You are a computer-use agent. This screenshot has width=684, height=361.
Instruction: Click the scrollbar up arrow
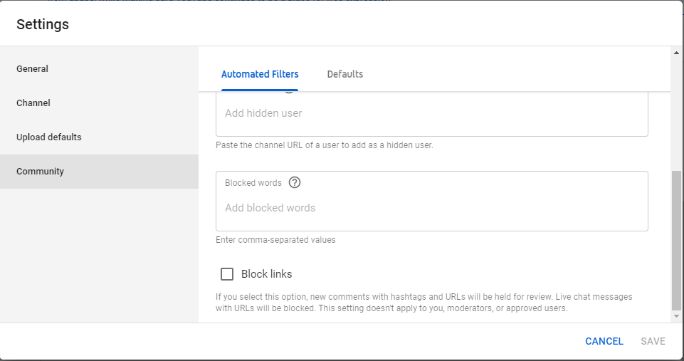677,53
